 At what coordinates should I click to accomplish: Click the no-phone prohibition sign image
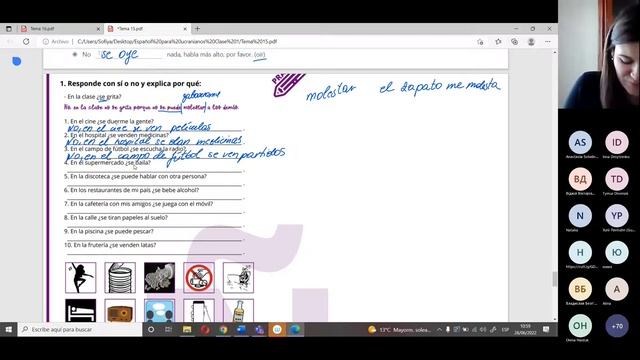[x=199, y=278]
